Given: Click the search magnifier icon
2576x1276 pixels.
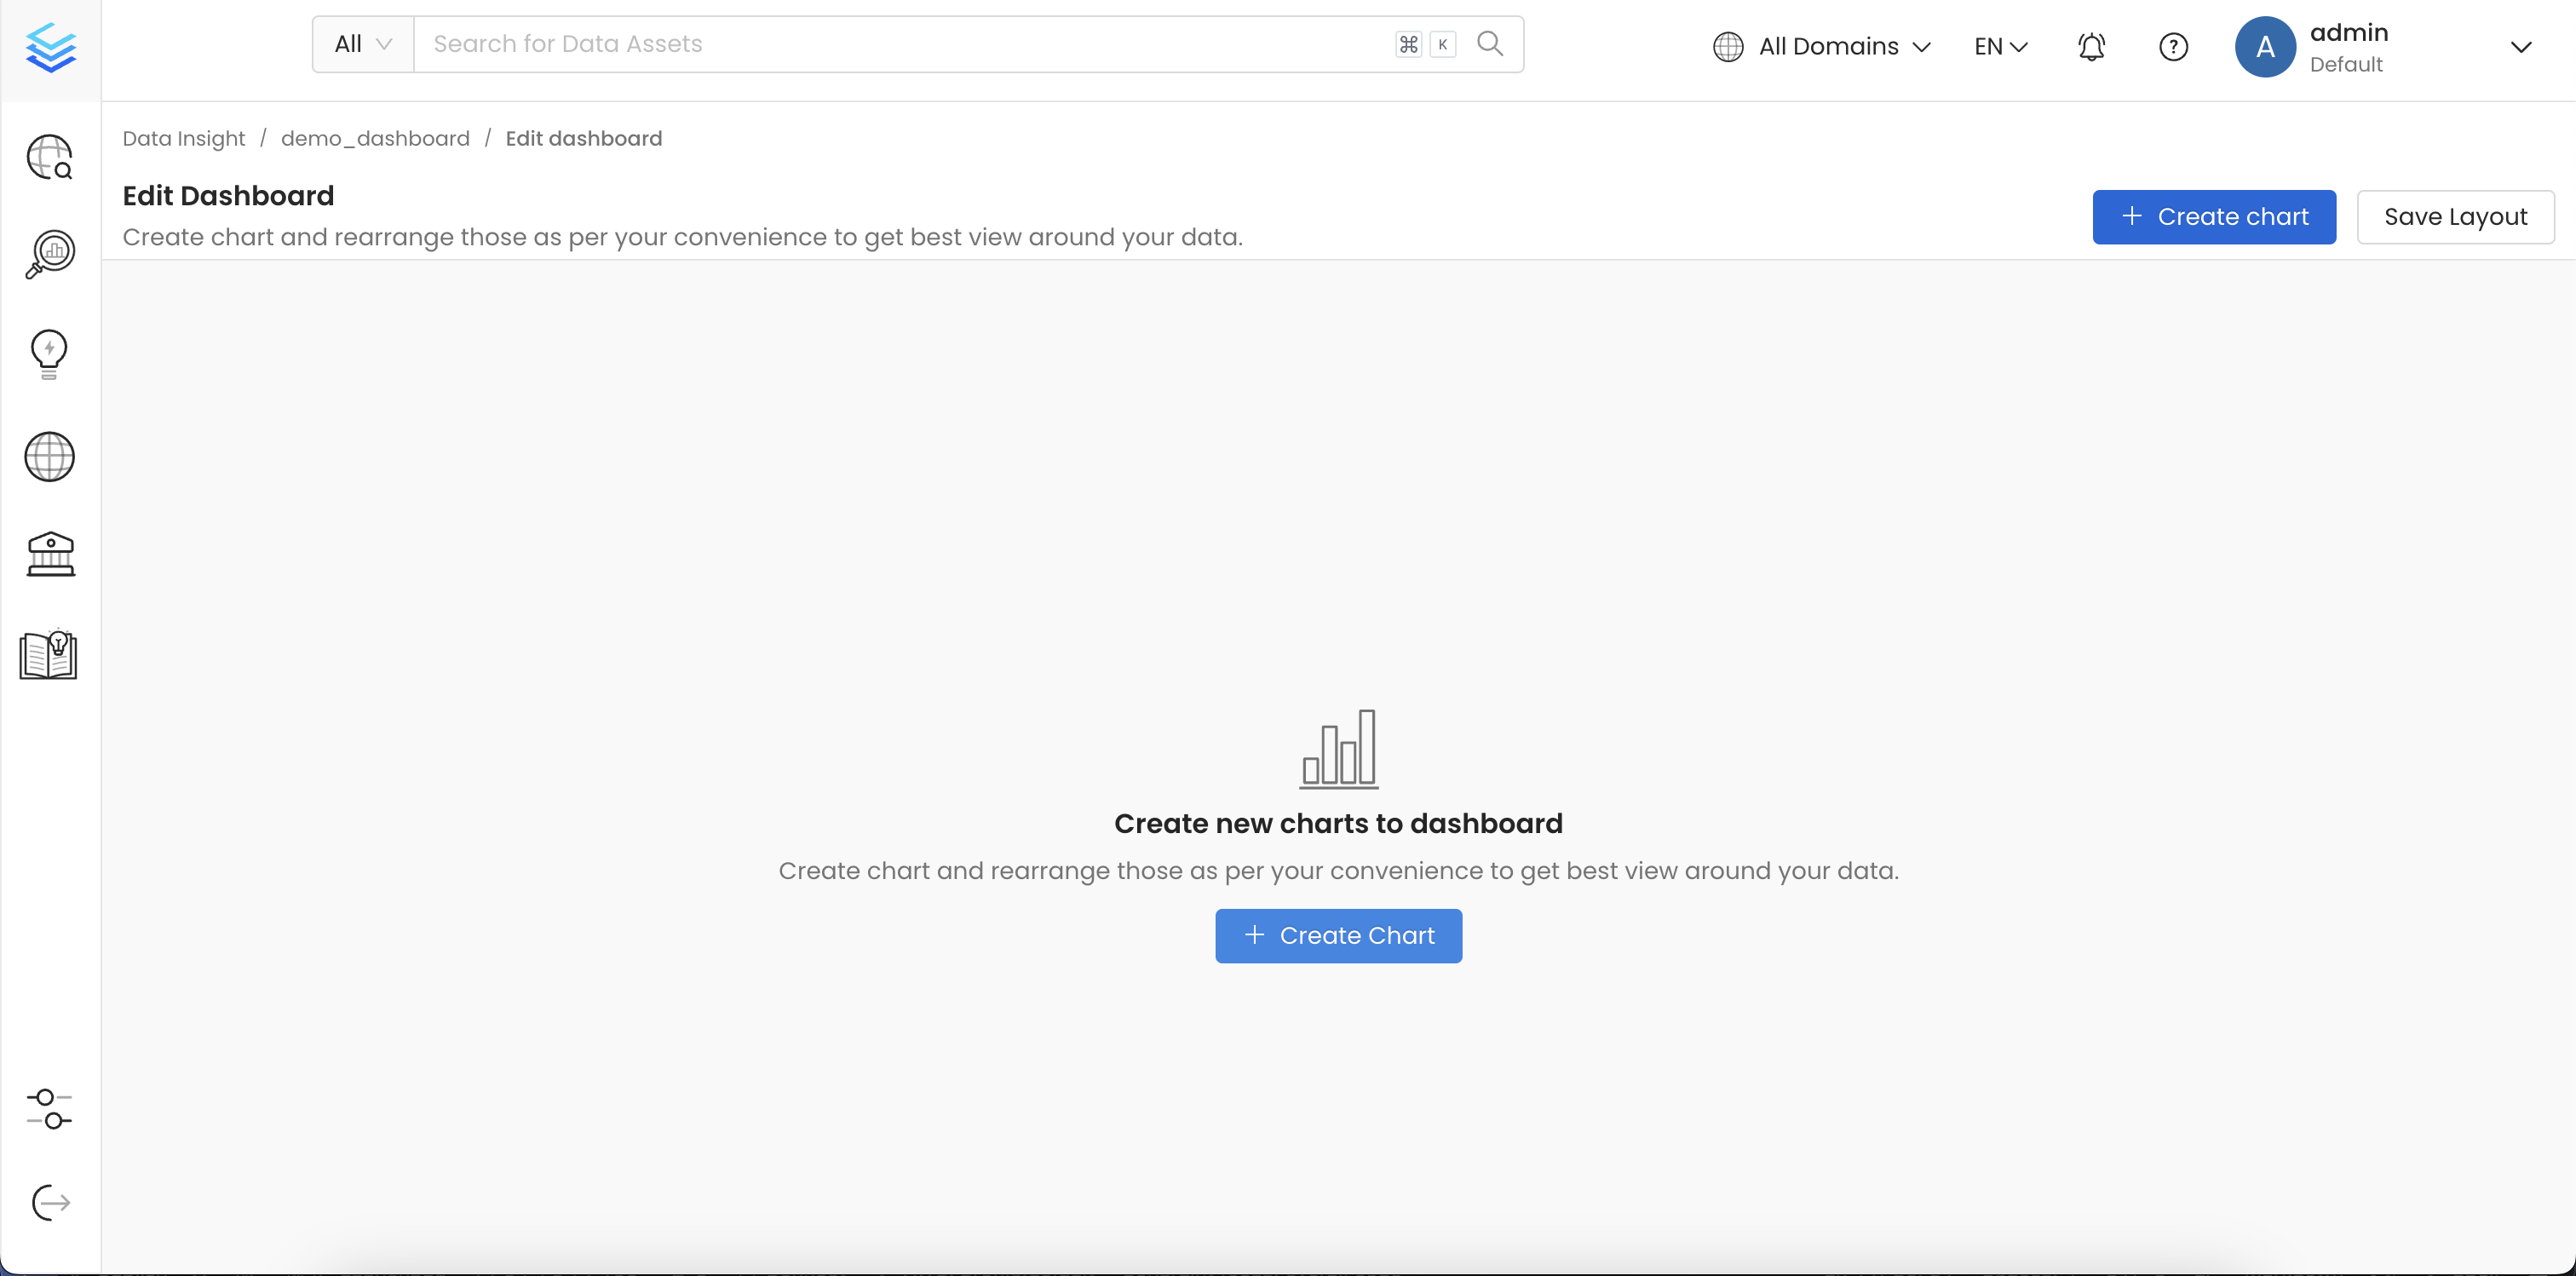Looking at the screenshot, I should [x=1490, y=44].
